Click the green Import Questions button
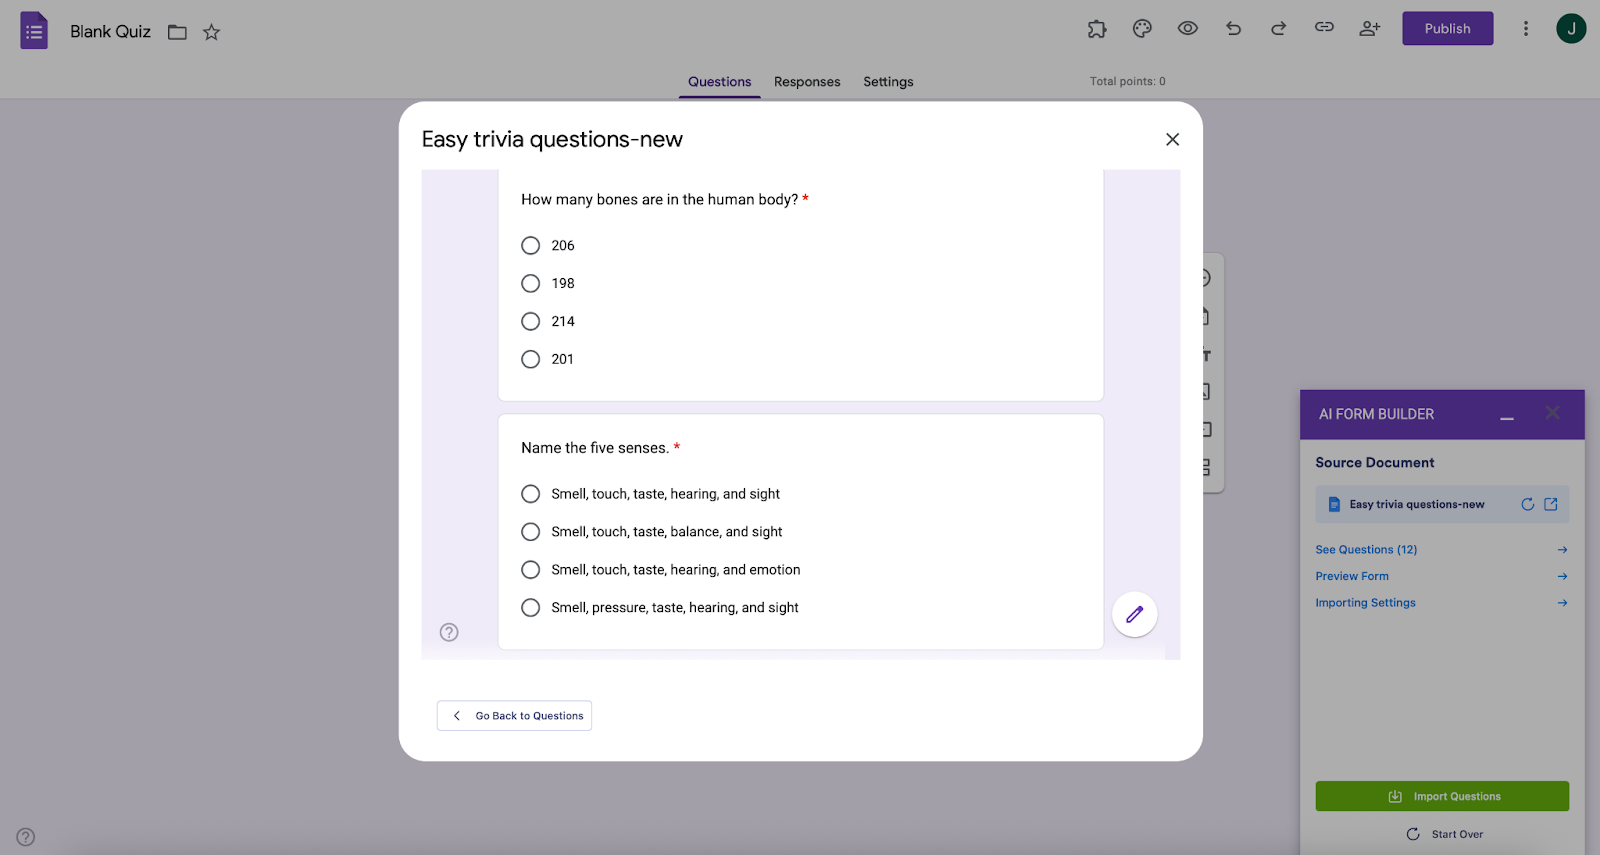Screen dimensions: 1600x855 (1442, 796)
